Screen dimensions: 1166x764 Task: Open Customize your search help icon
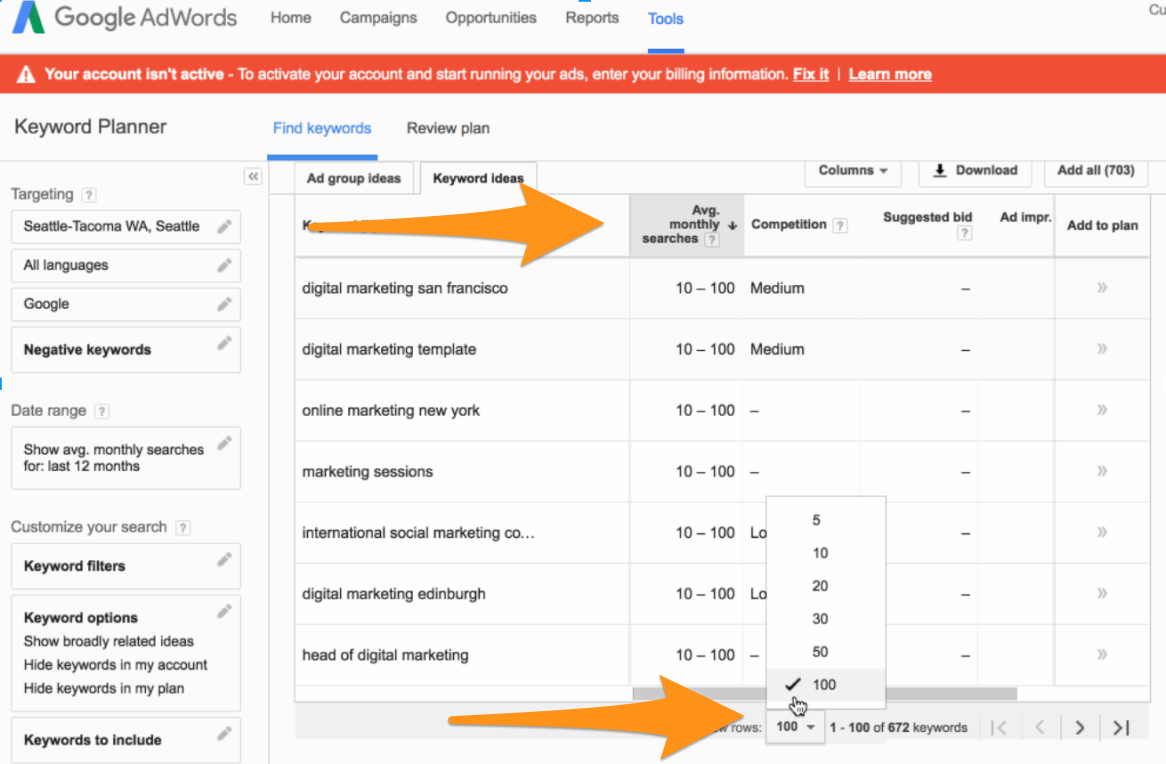tap(182, 527)
